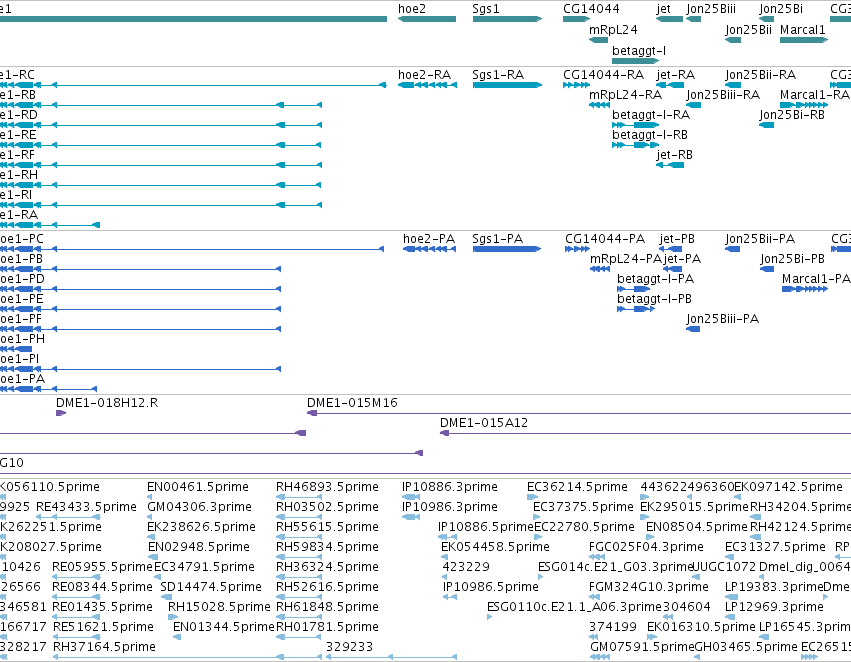Open the DME1-018H12.R BAC label
This screenshot has height=662, width=851.
pyautogui.click(x=107, y=403)
